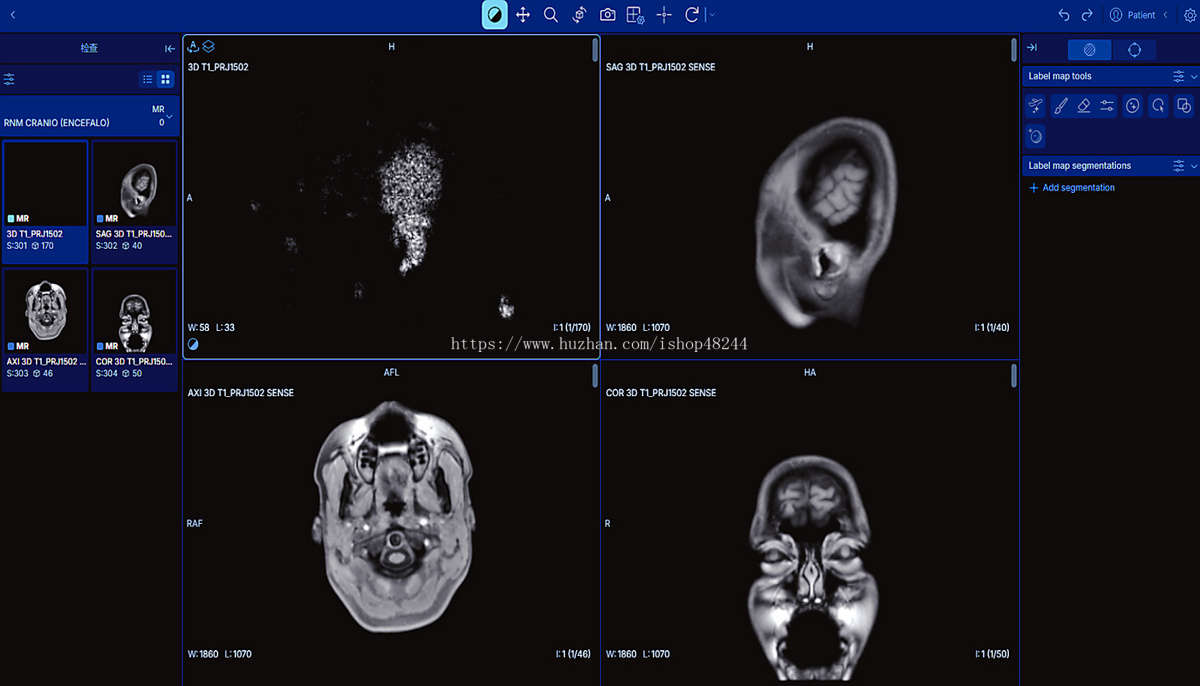This screenshot has height=686, width=1200.
Task: Redo the last undone action
Action: coord(1087,15)
